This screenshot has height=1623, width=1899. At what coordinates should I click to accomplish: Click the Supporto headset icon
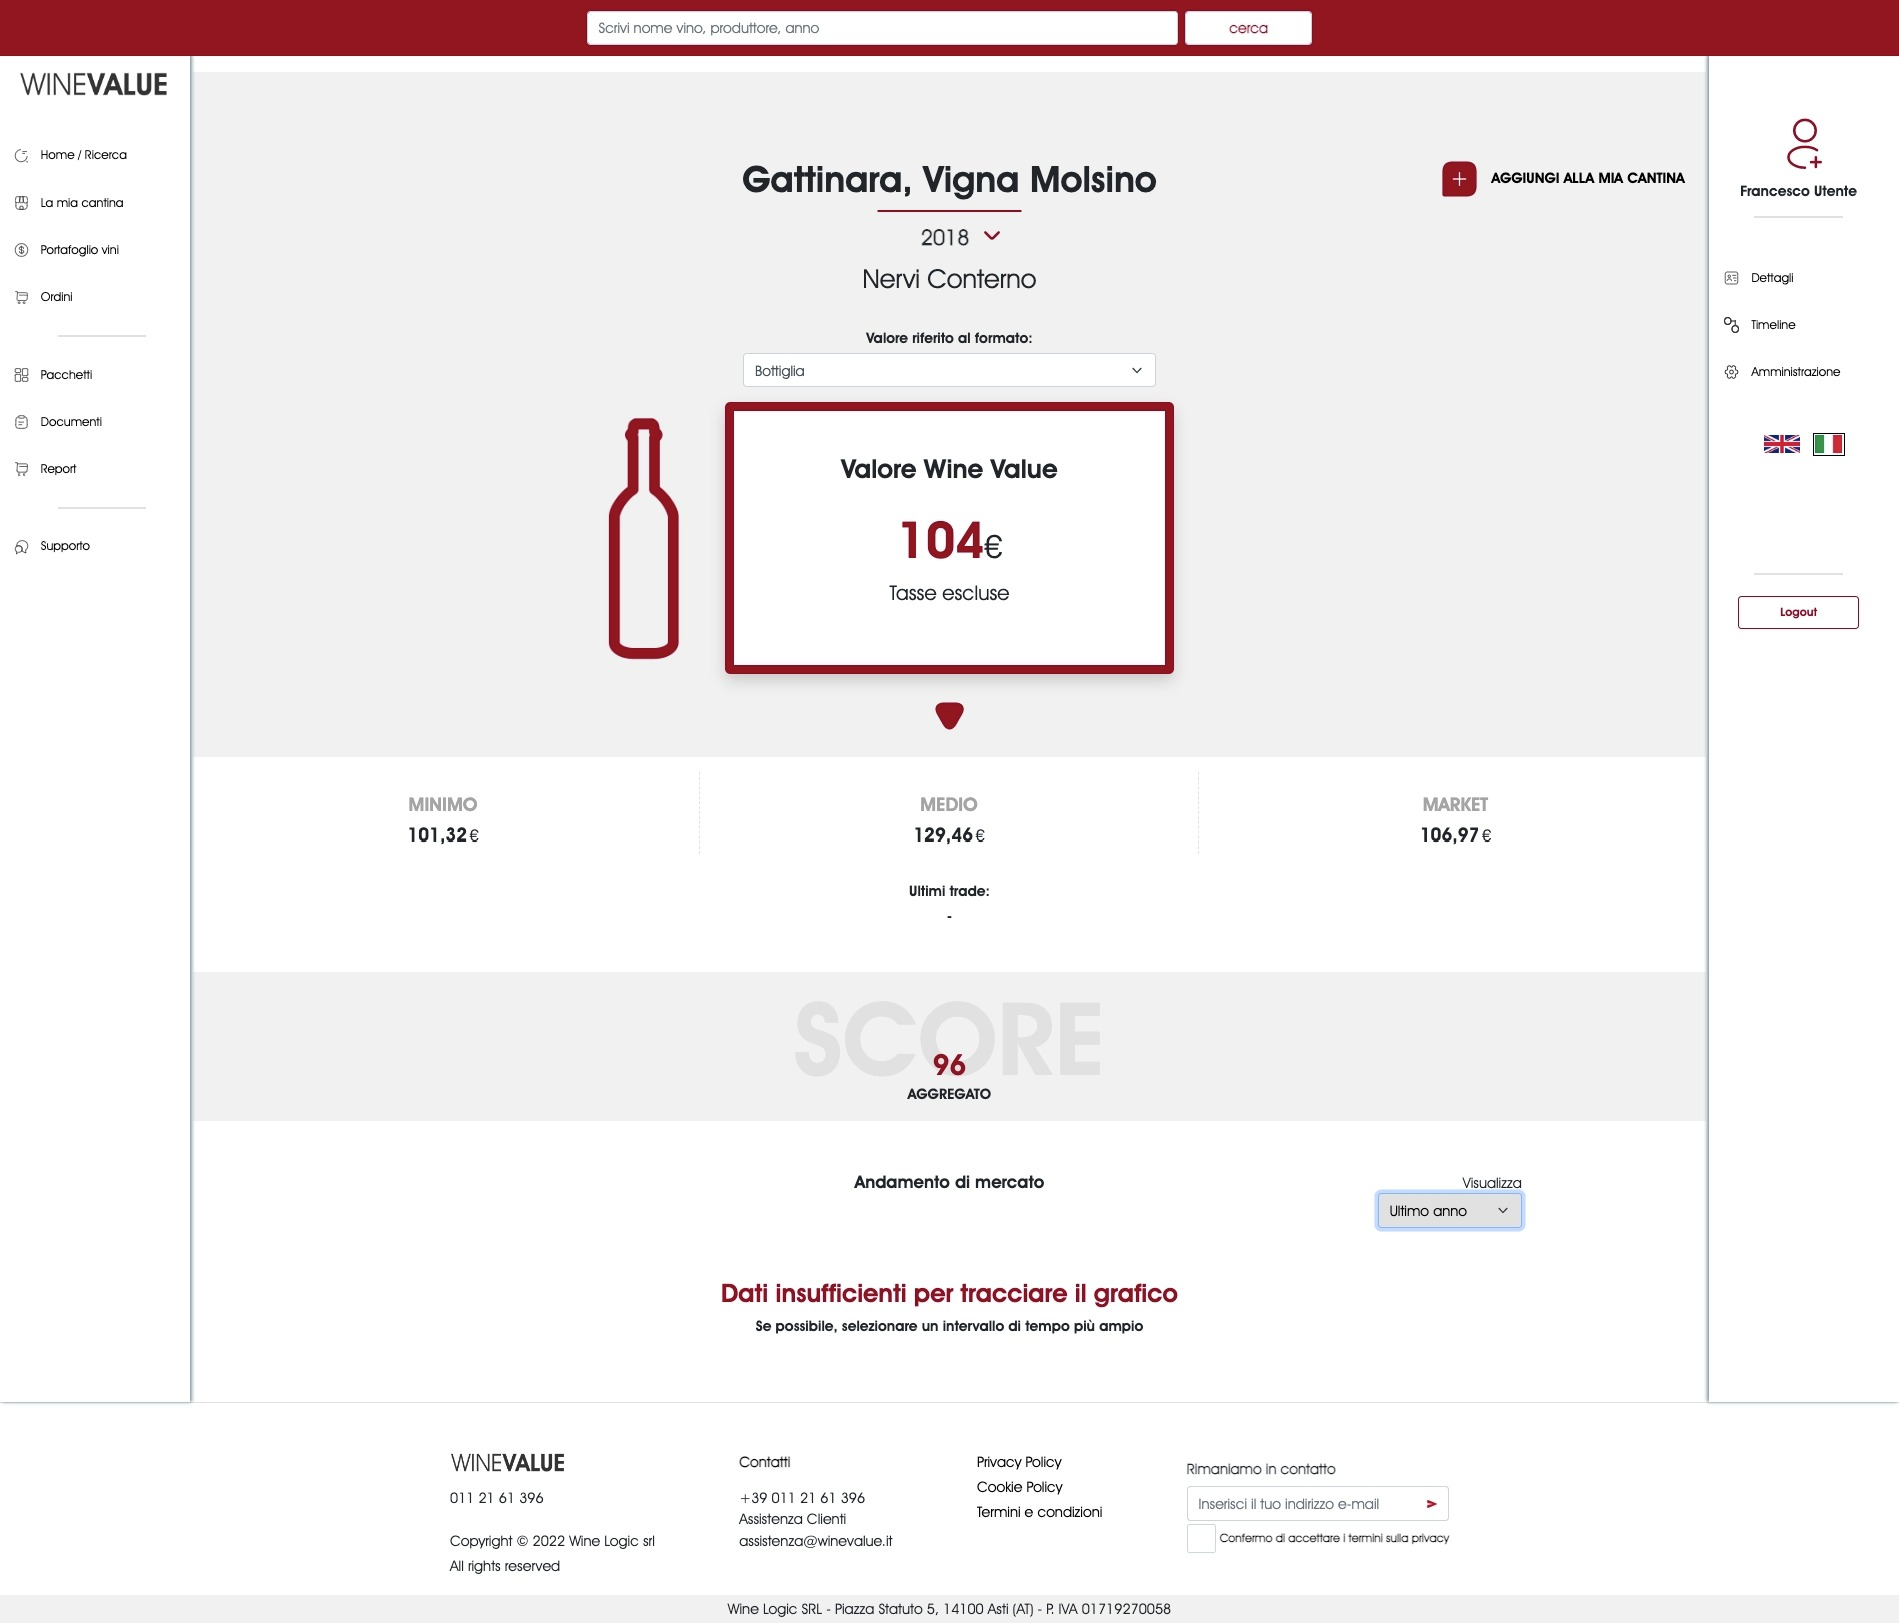(21, 547)
